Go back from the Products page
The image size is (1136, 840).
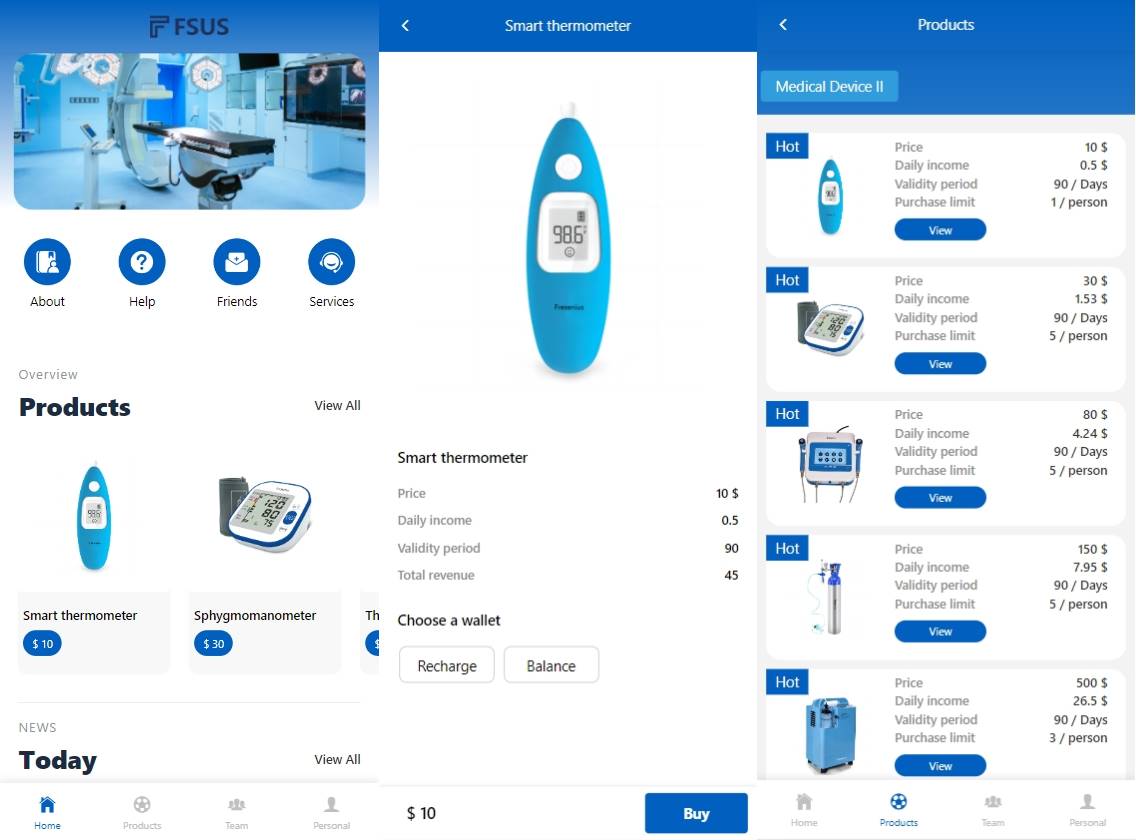pos(783,25)
